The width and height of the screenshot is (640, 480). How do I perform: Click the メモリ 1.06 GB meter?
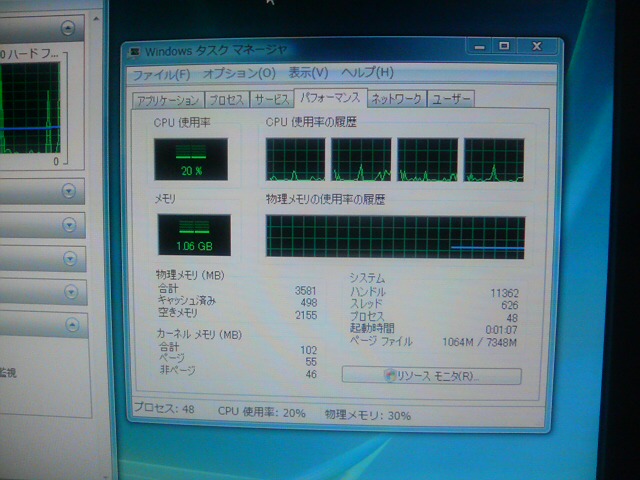pos(194,235)
